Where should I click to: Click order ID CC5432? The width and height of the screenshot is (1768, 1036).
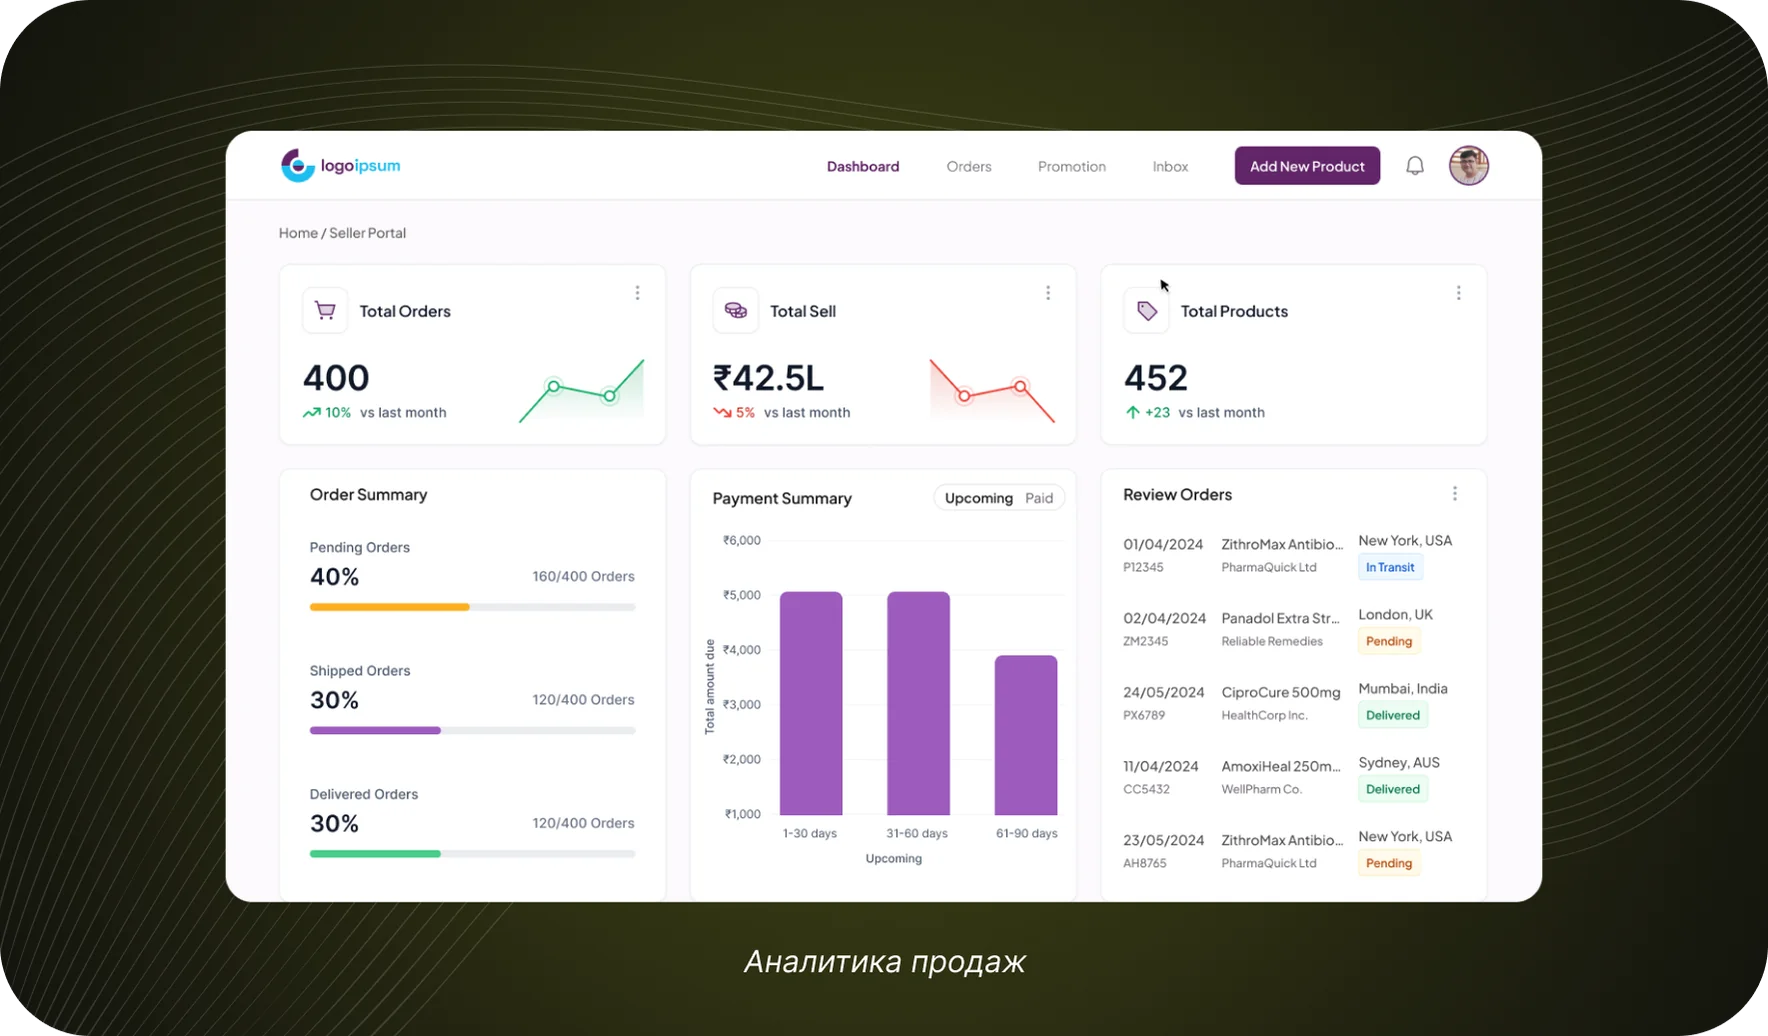click(x=1146, y=789)
